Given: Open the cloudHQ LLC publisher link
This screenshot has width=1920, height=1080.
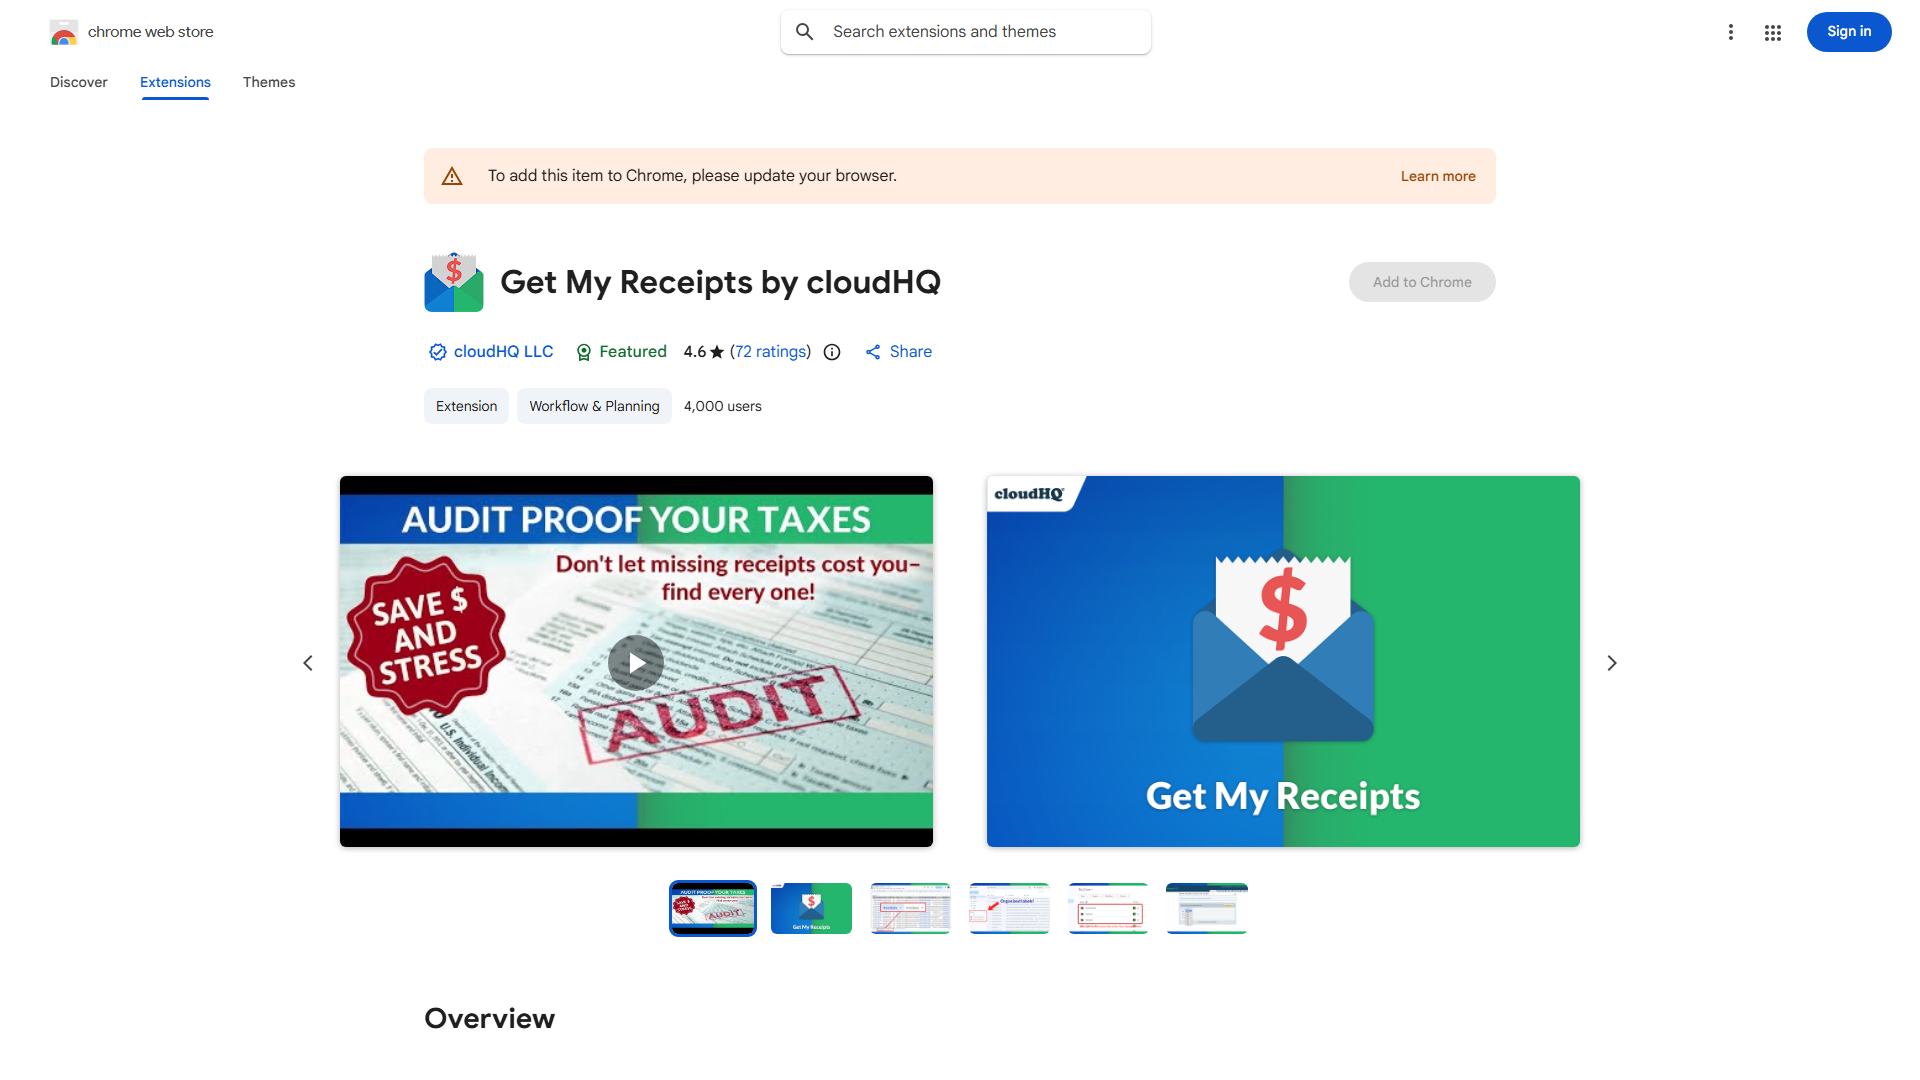Looking at the screenshot, I should point(503,352).
